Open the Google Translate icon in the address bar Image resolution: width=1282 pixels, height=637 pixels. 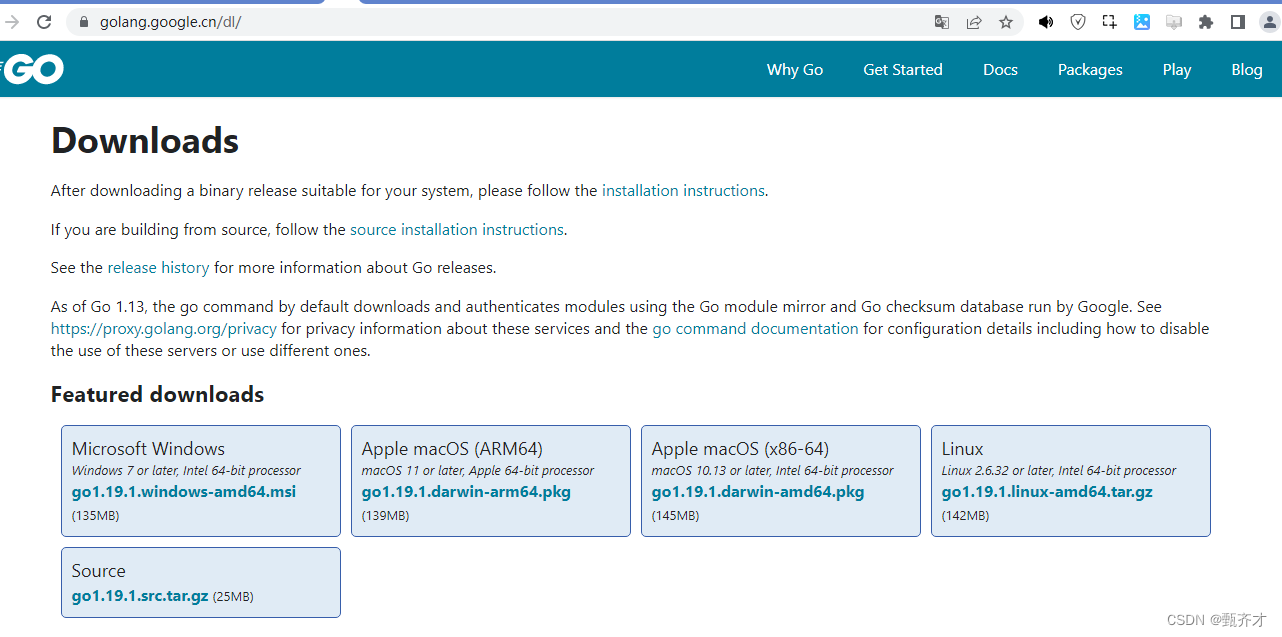[x=942, y=22]
